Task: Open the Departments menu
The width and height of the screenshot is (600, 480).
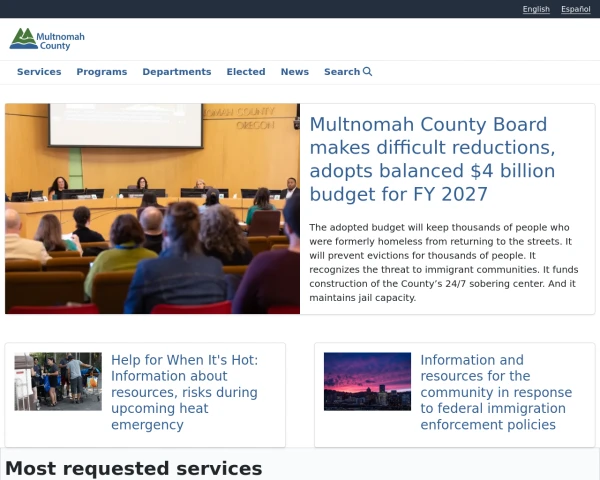Action: (177, 72)
